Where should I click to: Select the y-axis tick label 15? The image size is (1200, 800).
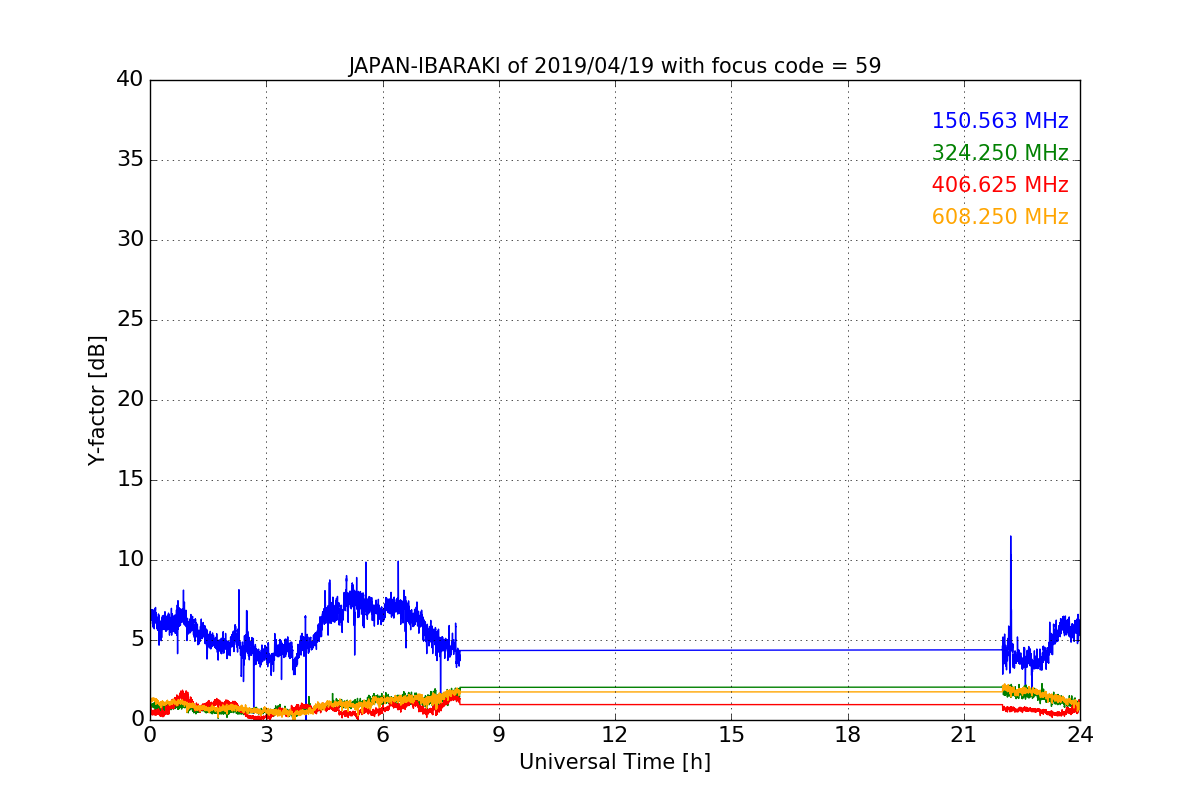(130, 480)
